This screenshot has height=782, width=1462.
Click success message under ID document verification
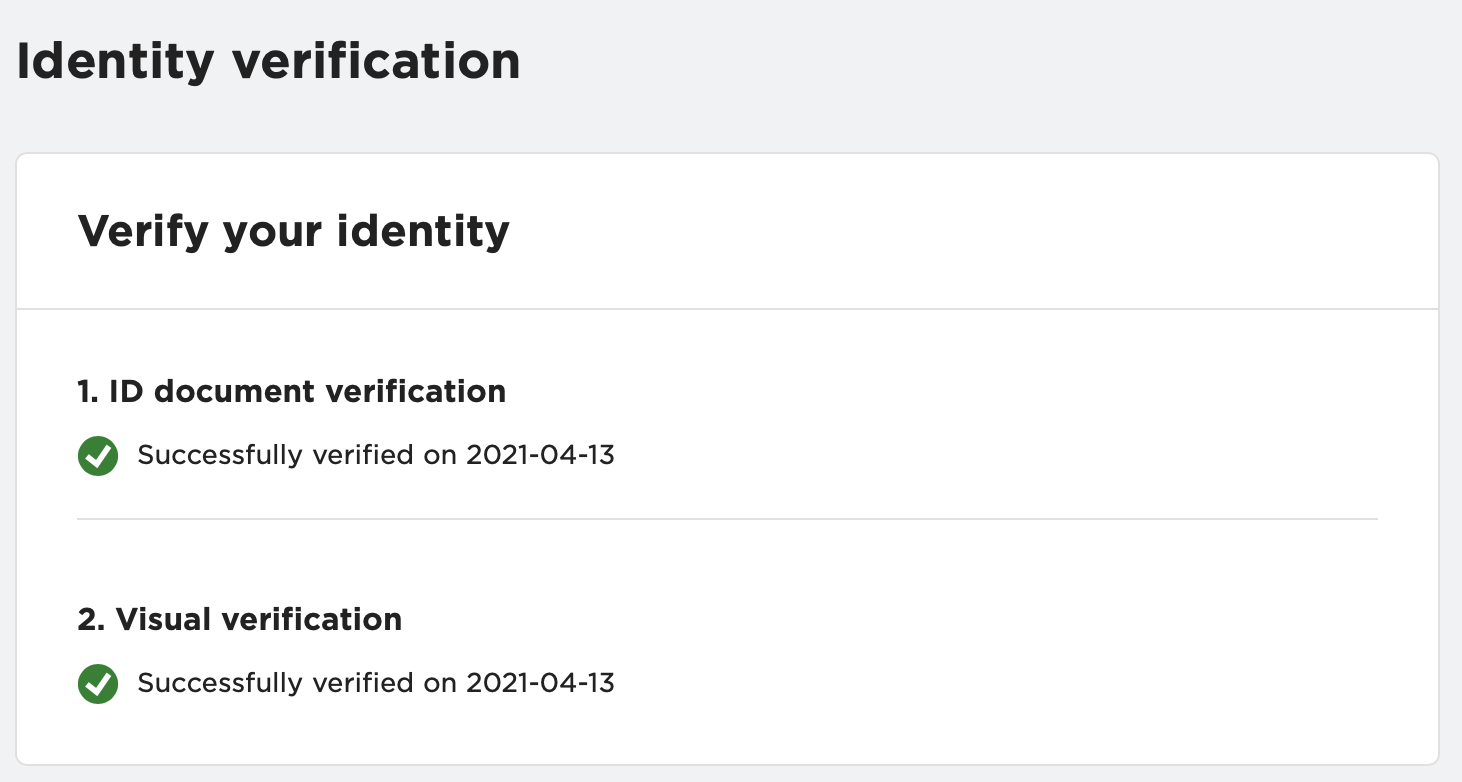pyautogui.click(x=376, y=456)
